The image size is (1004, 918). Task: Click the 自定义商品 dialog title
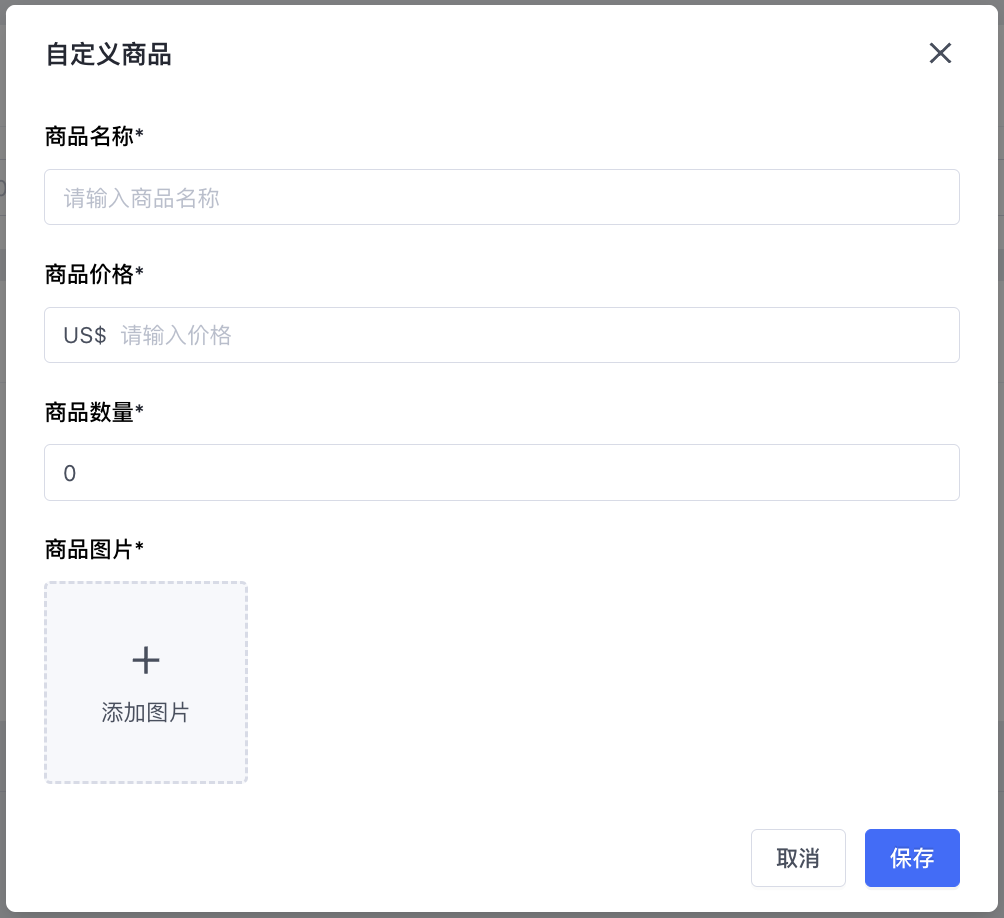[108, 55]
